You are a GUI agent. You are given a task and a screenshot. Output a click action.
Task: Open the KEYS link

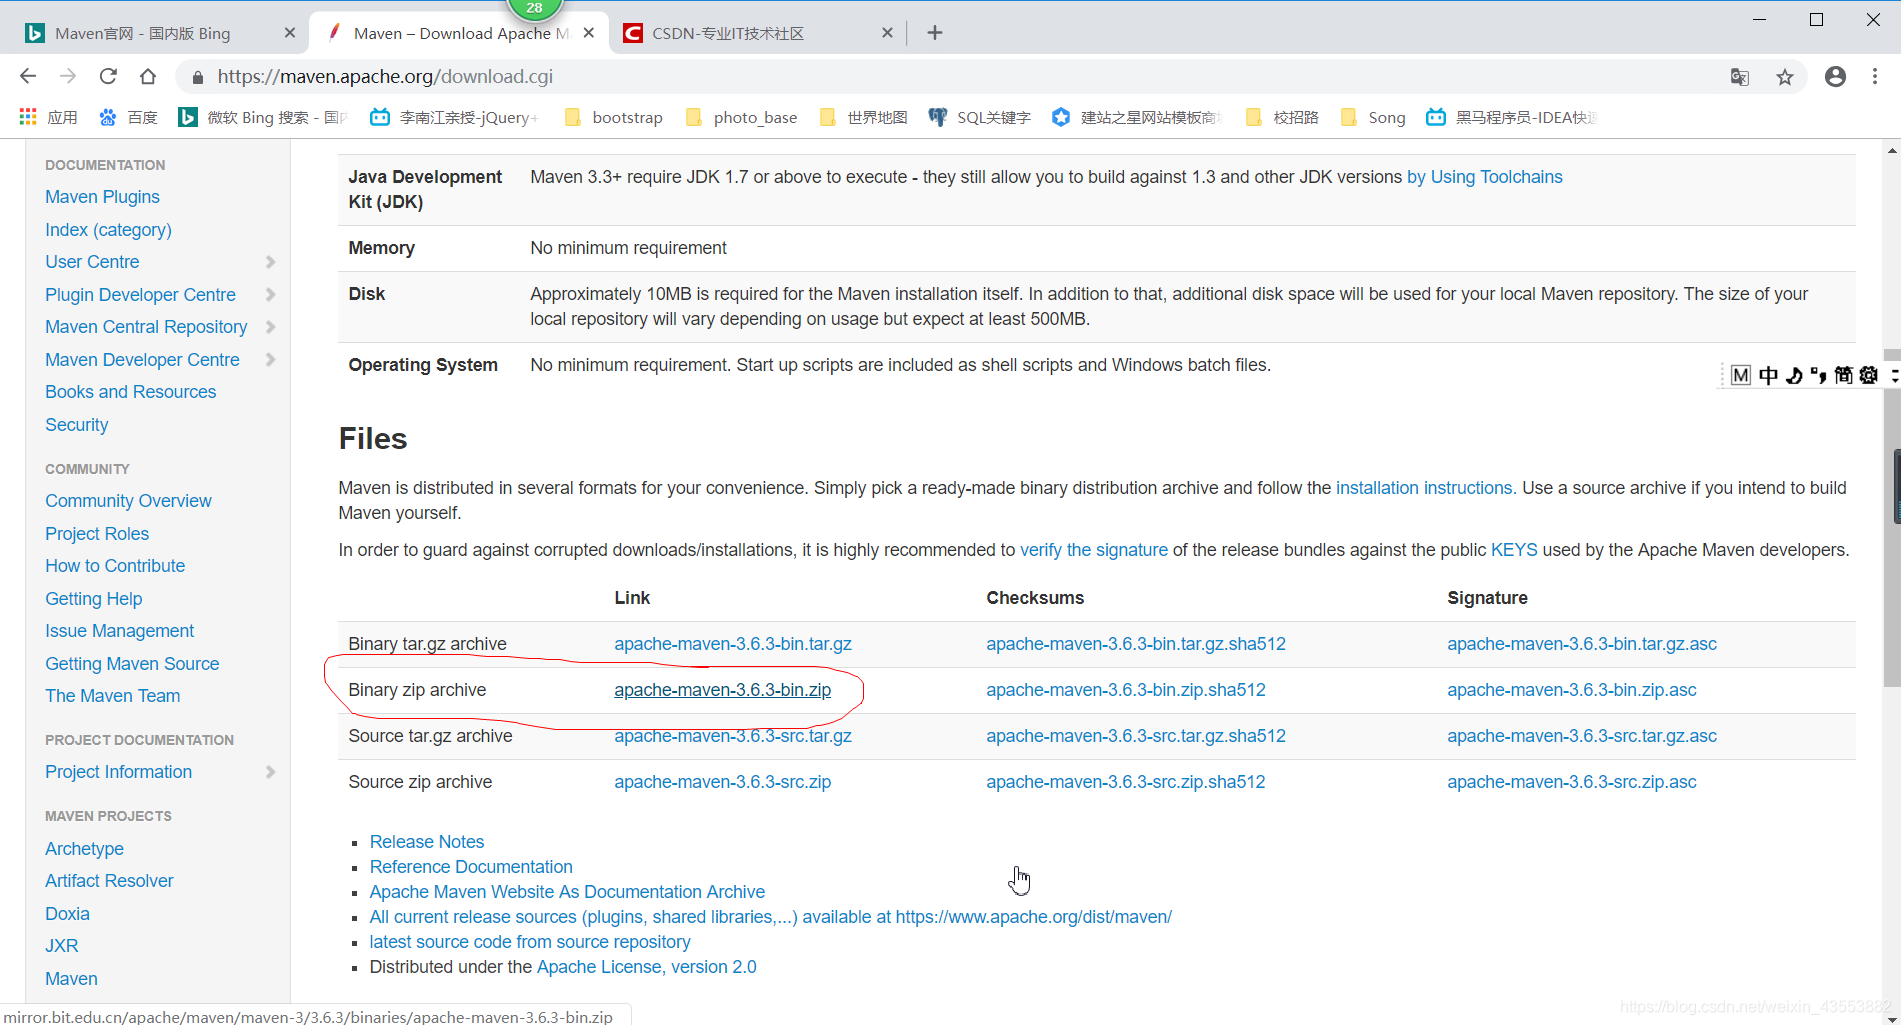click(x=1514, y=550)
